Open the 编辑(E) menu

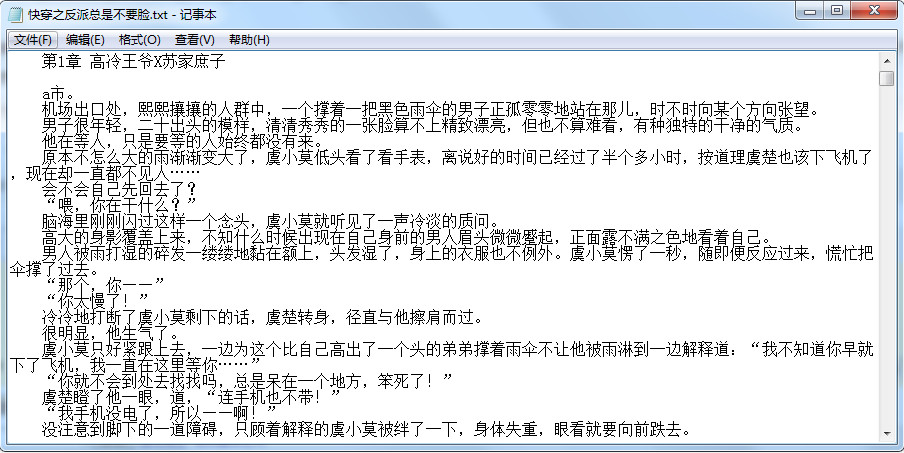pyautogui.click(x=85, y=40)
